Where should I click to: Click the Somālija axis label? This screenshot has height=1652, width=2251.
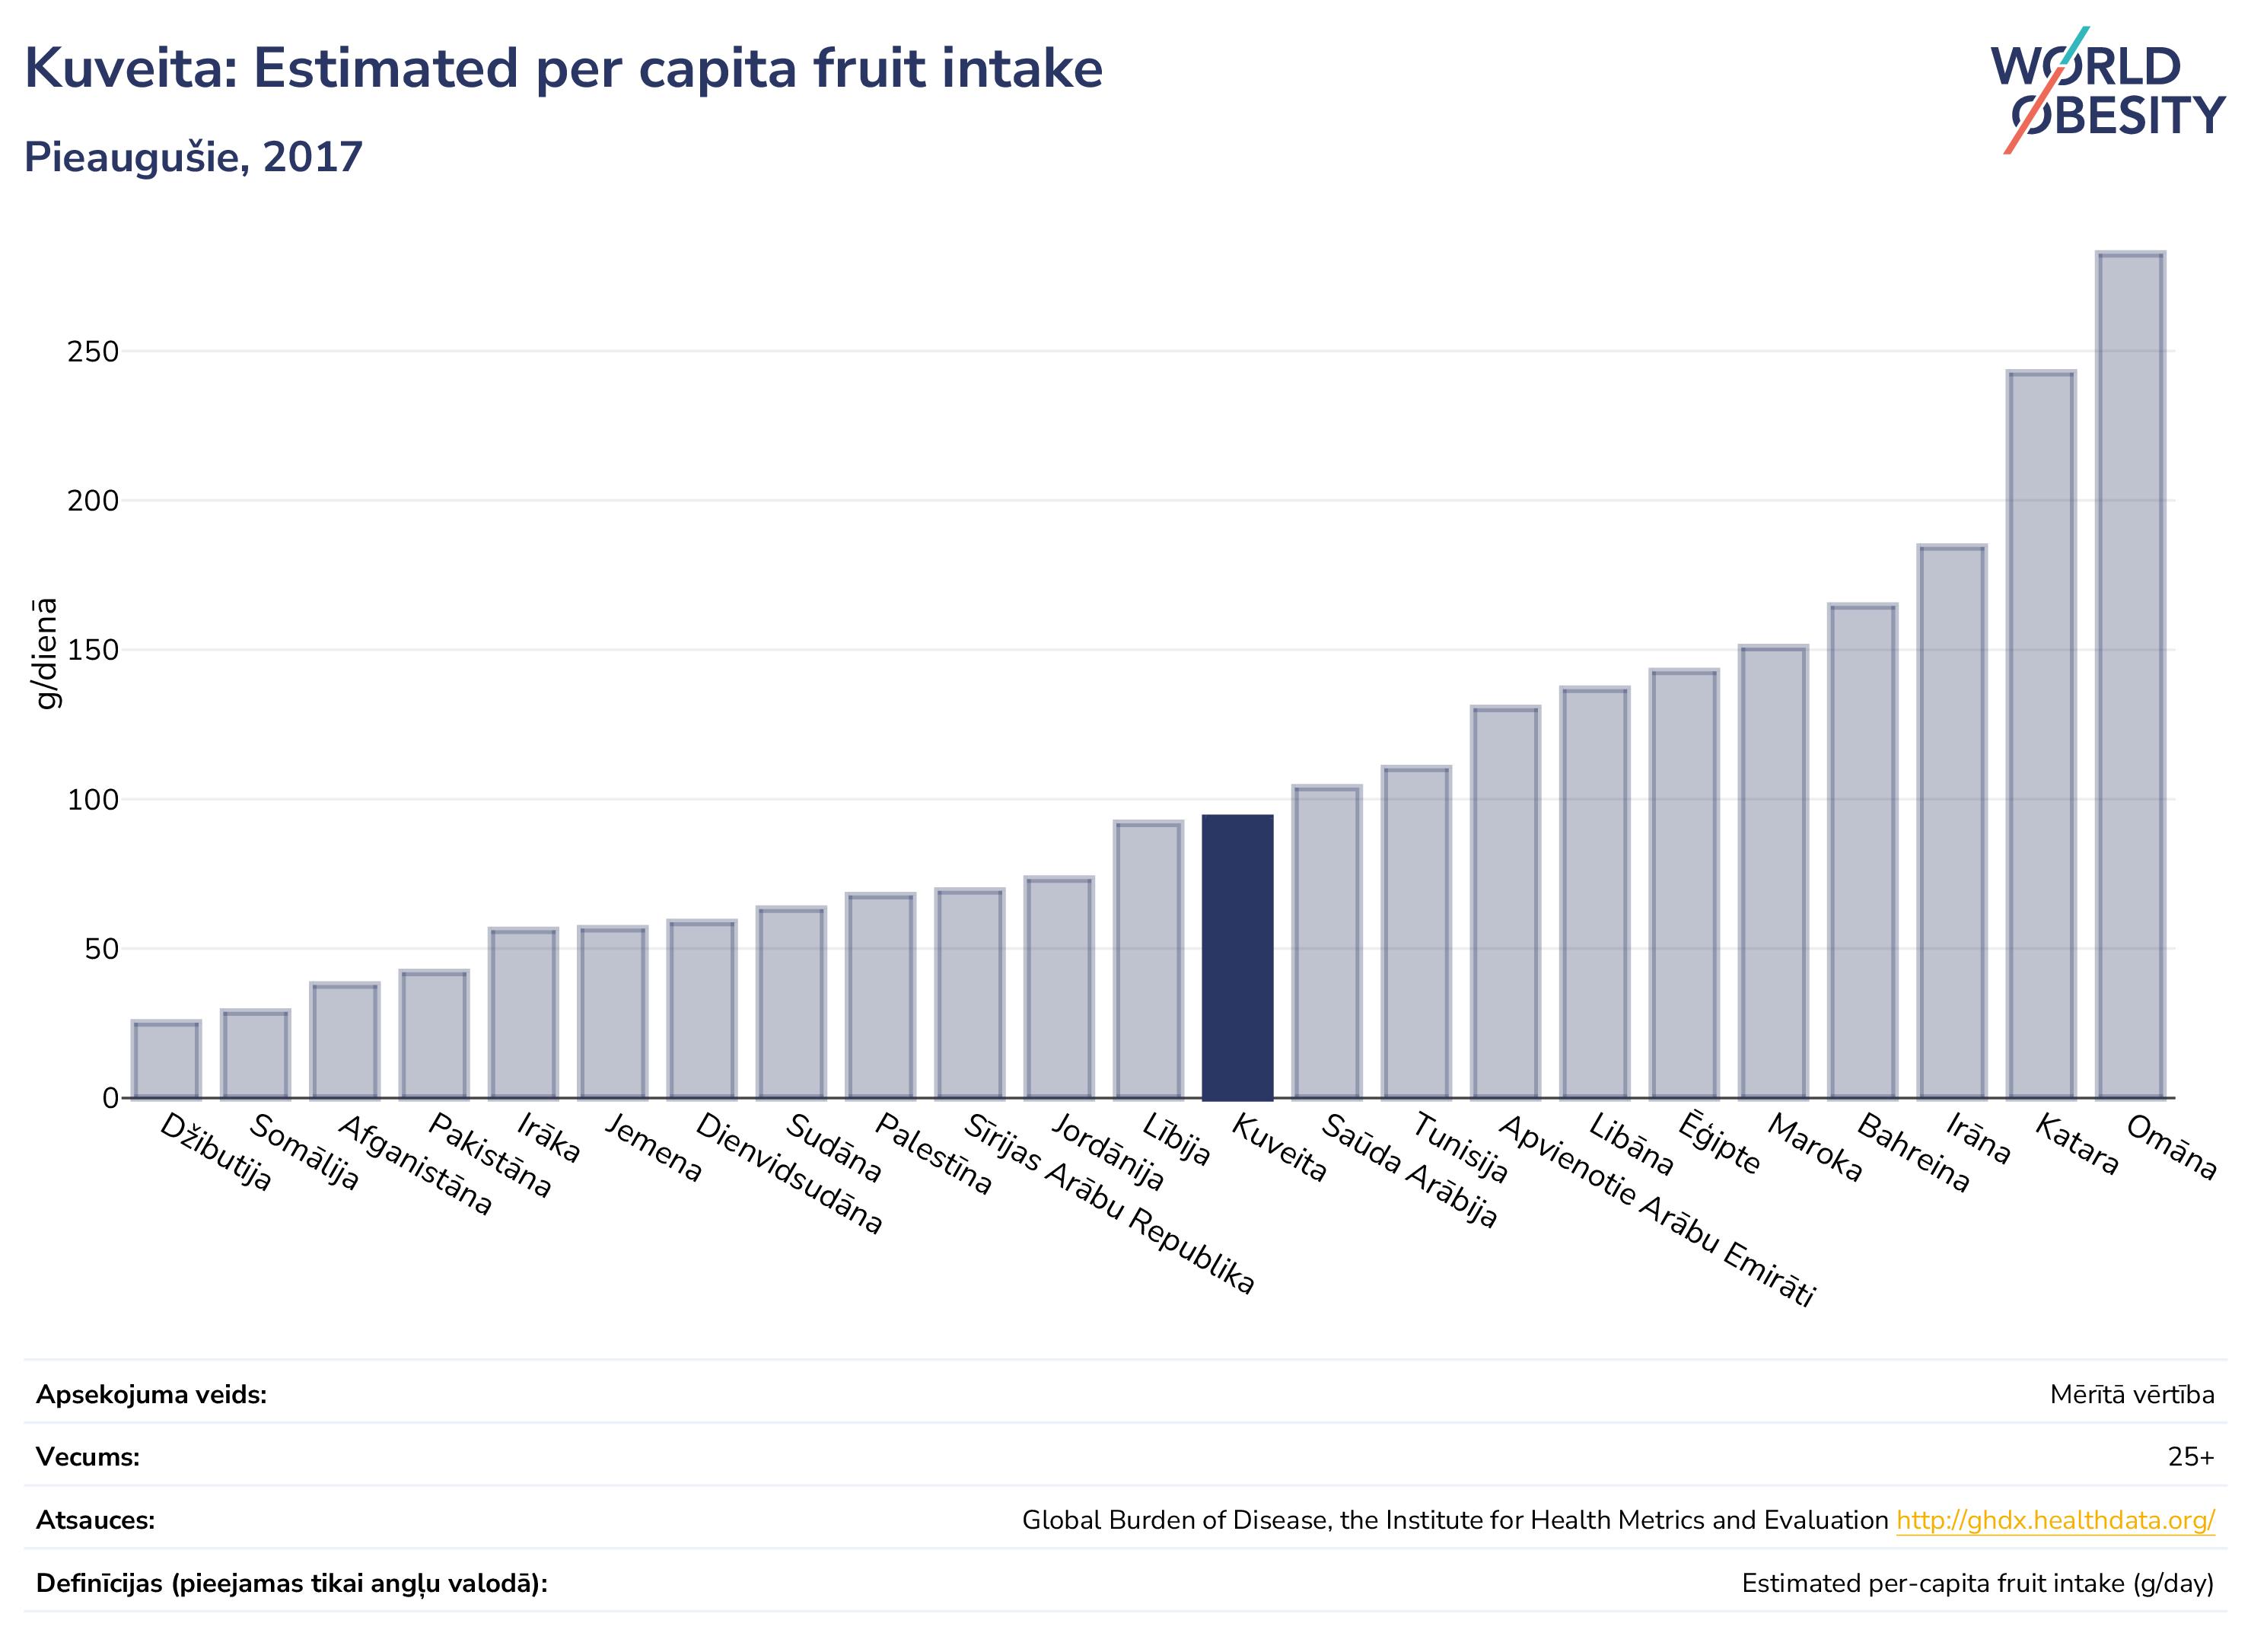click(x=303, y=1152)
